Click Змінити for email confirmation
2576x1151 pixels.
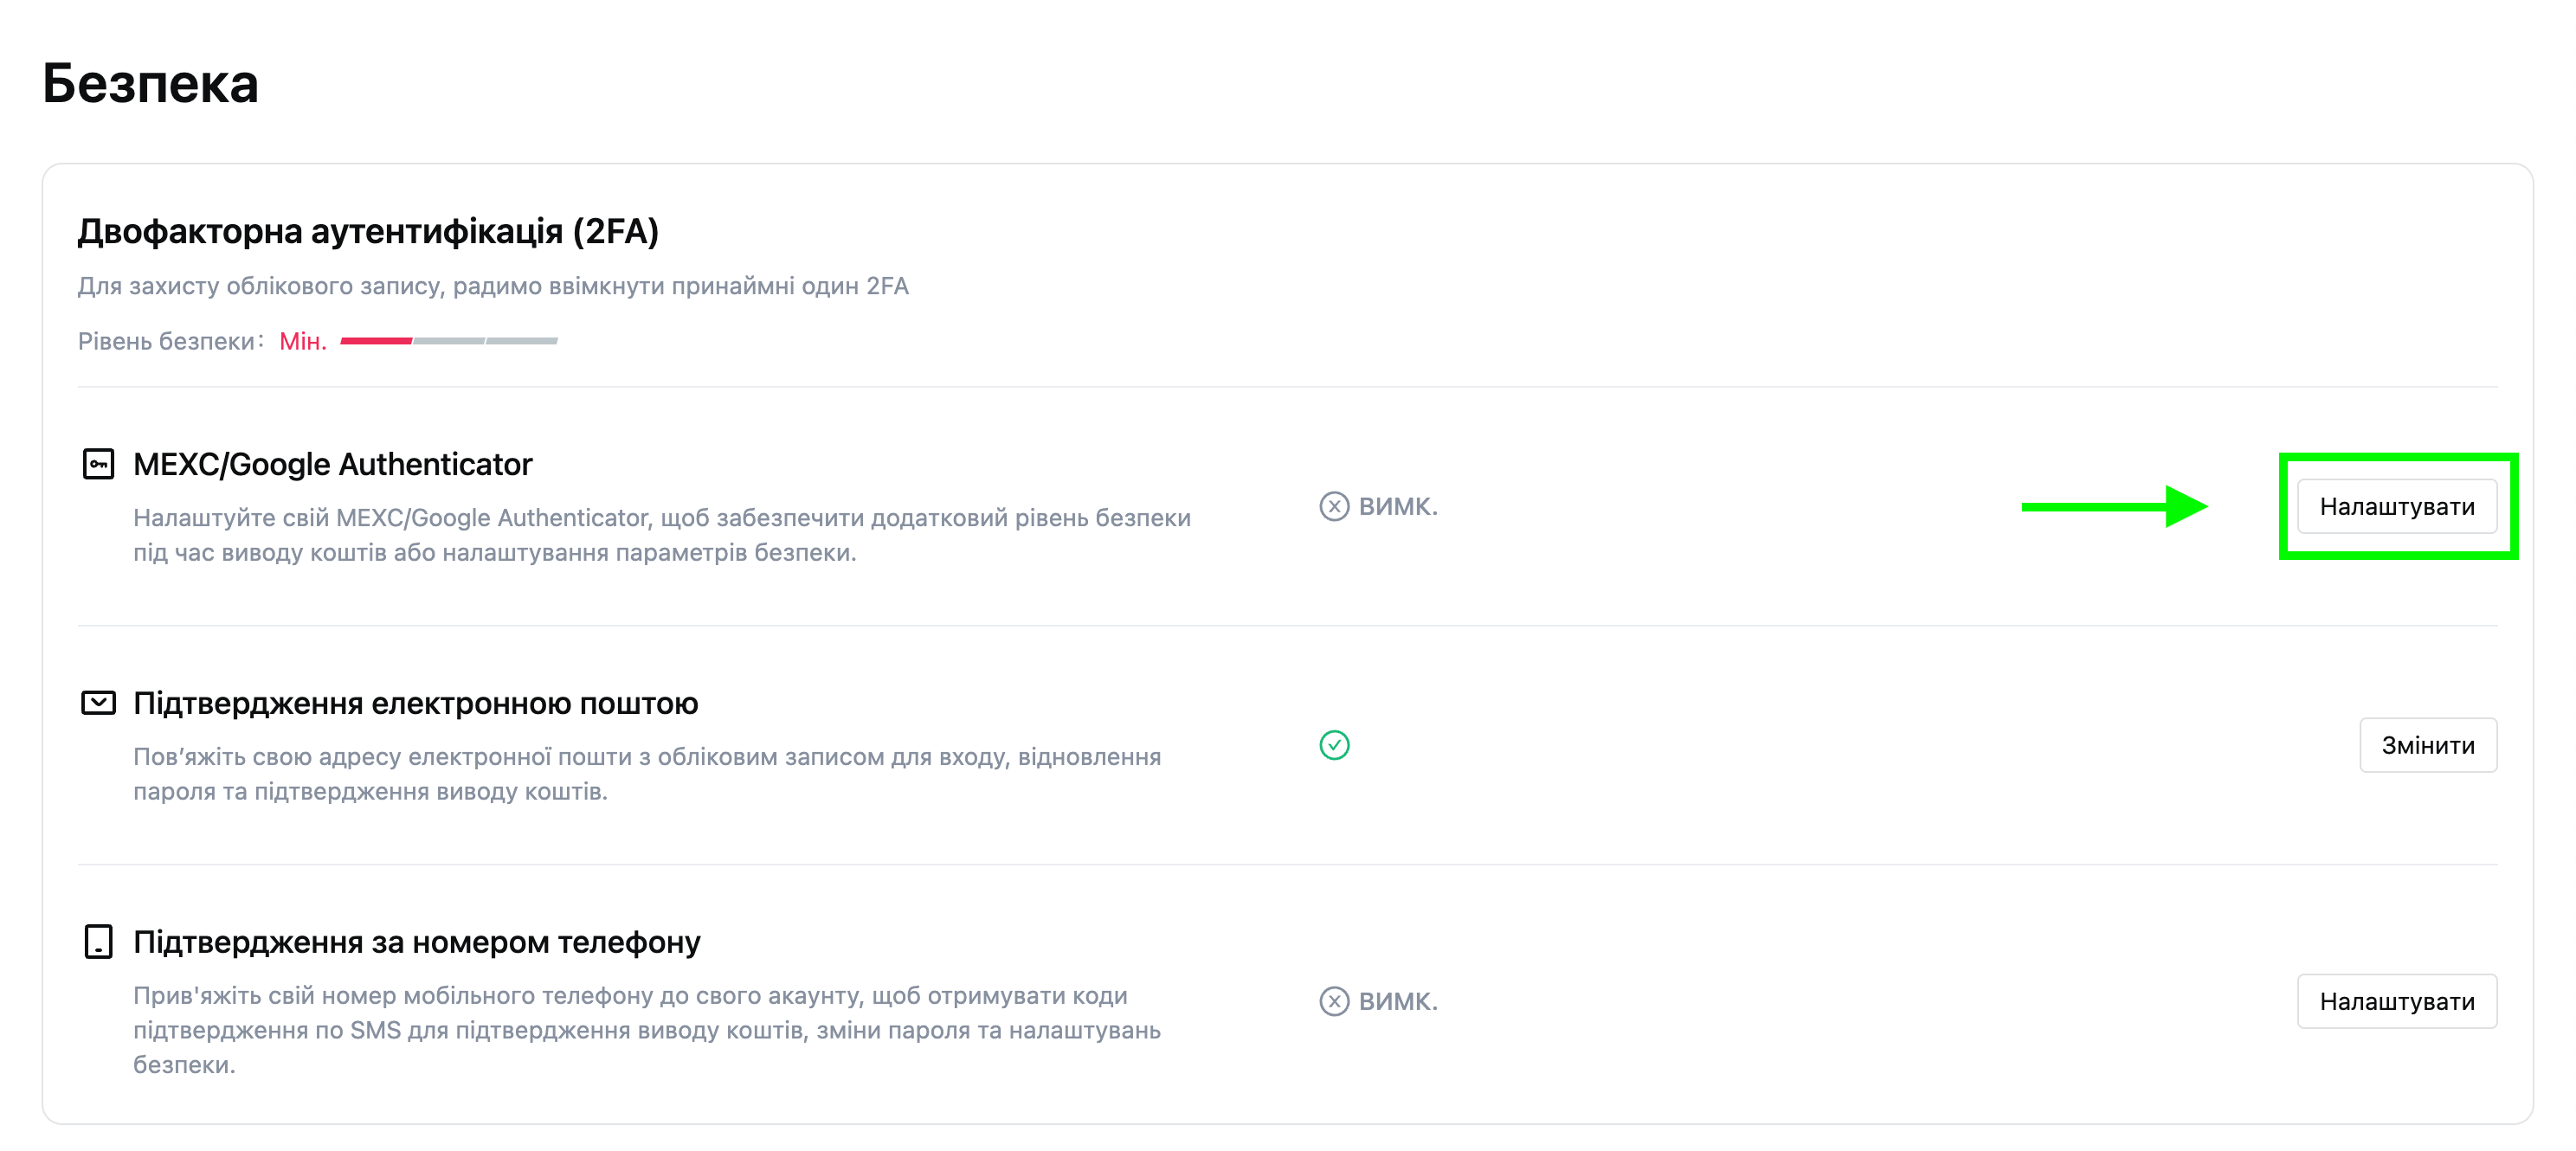pyautogui.click(x=2427, y=745)
